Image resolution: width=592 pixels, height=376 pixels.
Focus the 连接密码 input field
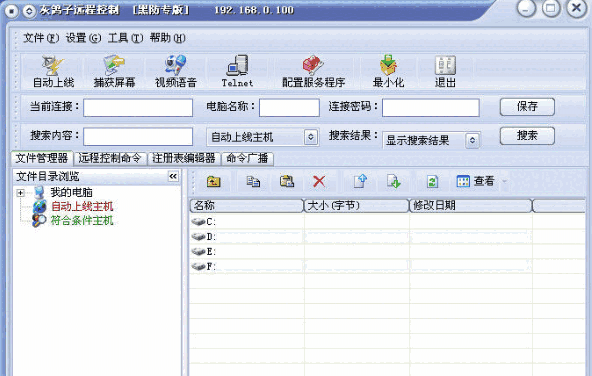pyautogui.click(x=431, y=108)
